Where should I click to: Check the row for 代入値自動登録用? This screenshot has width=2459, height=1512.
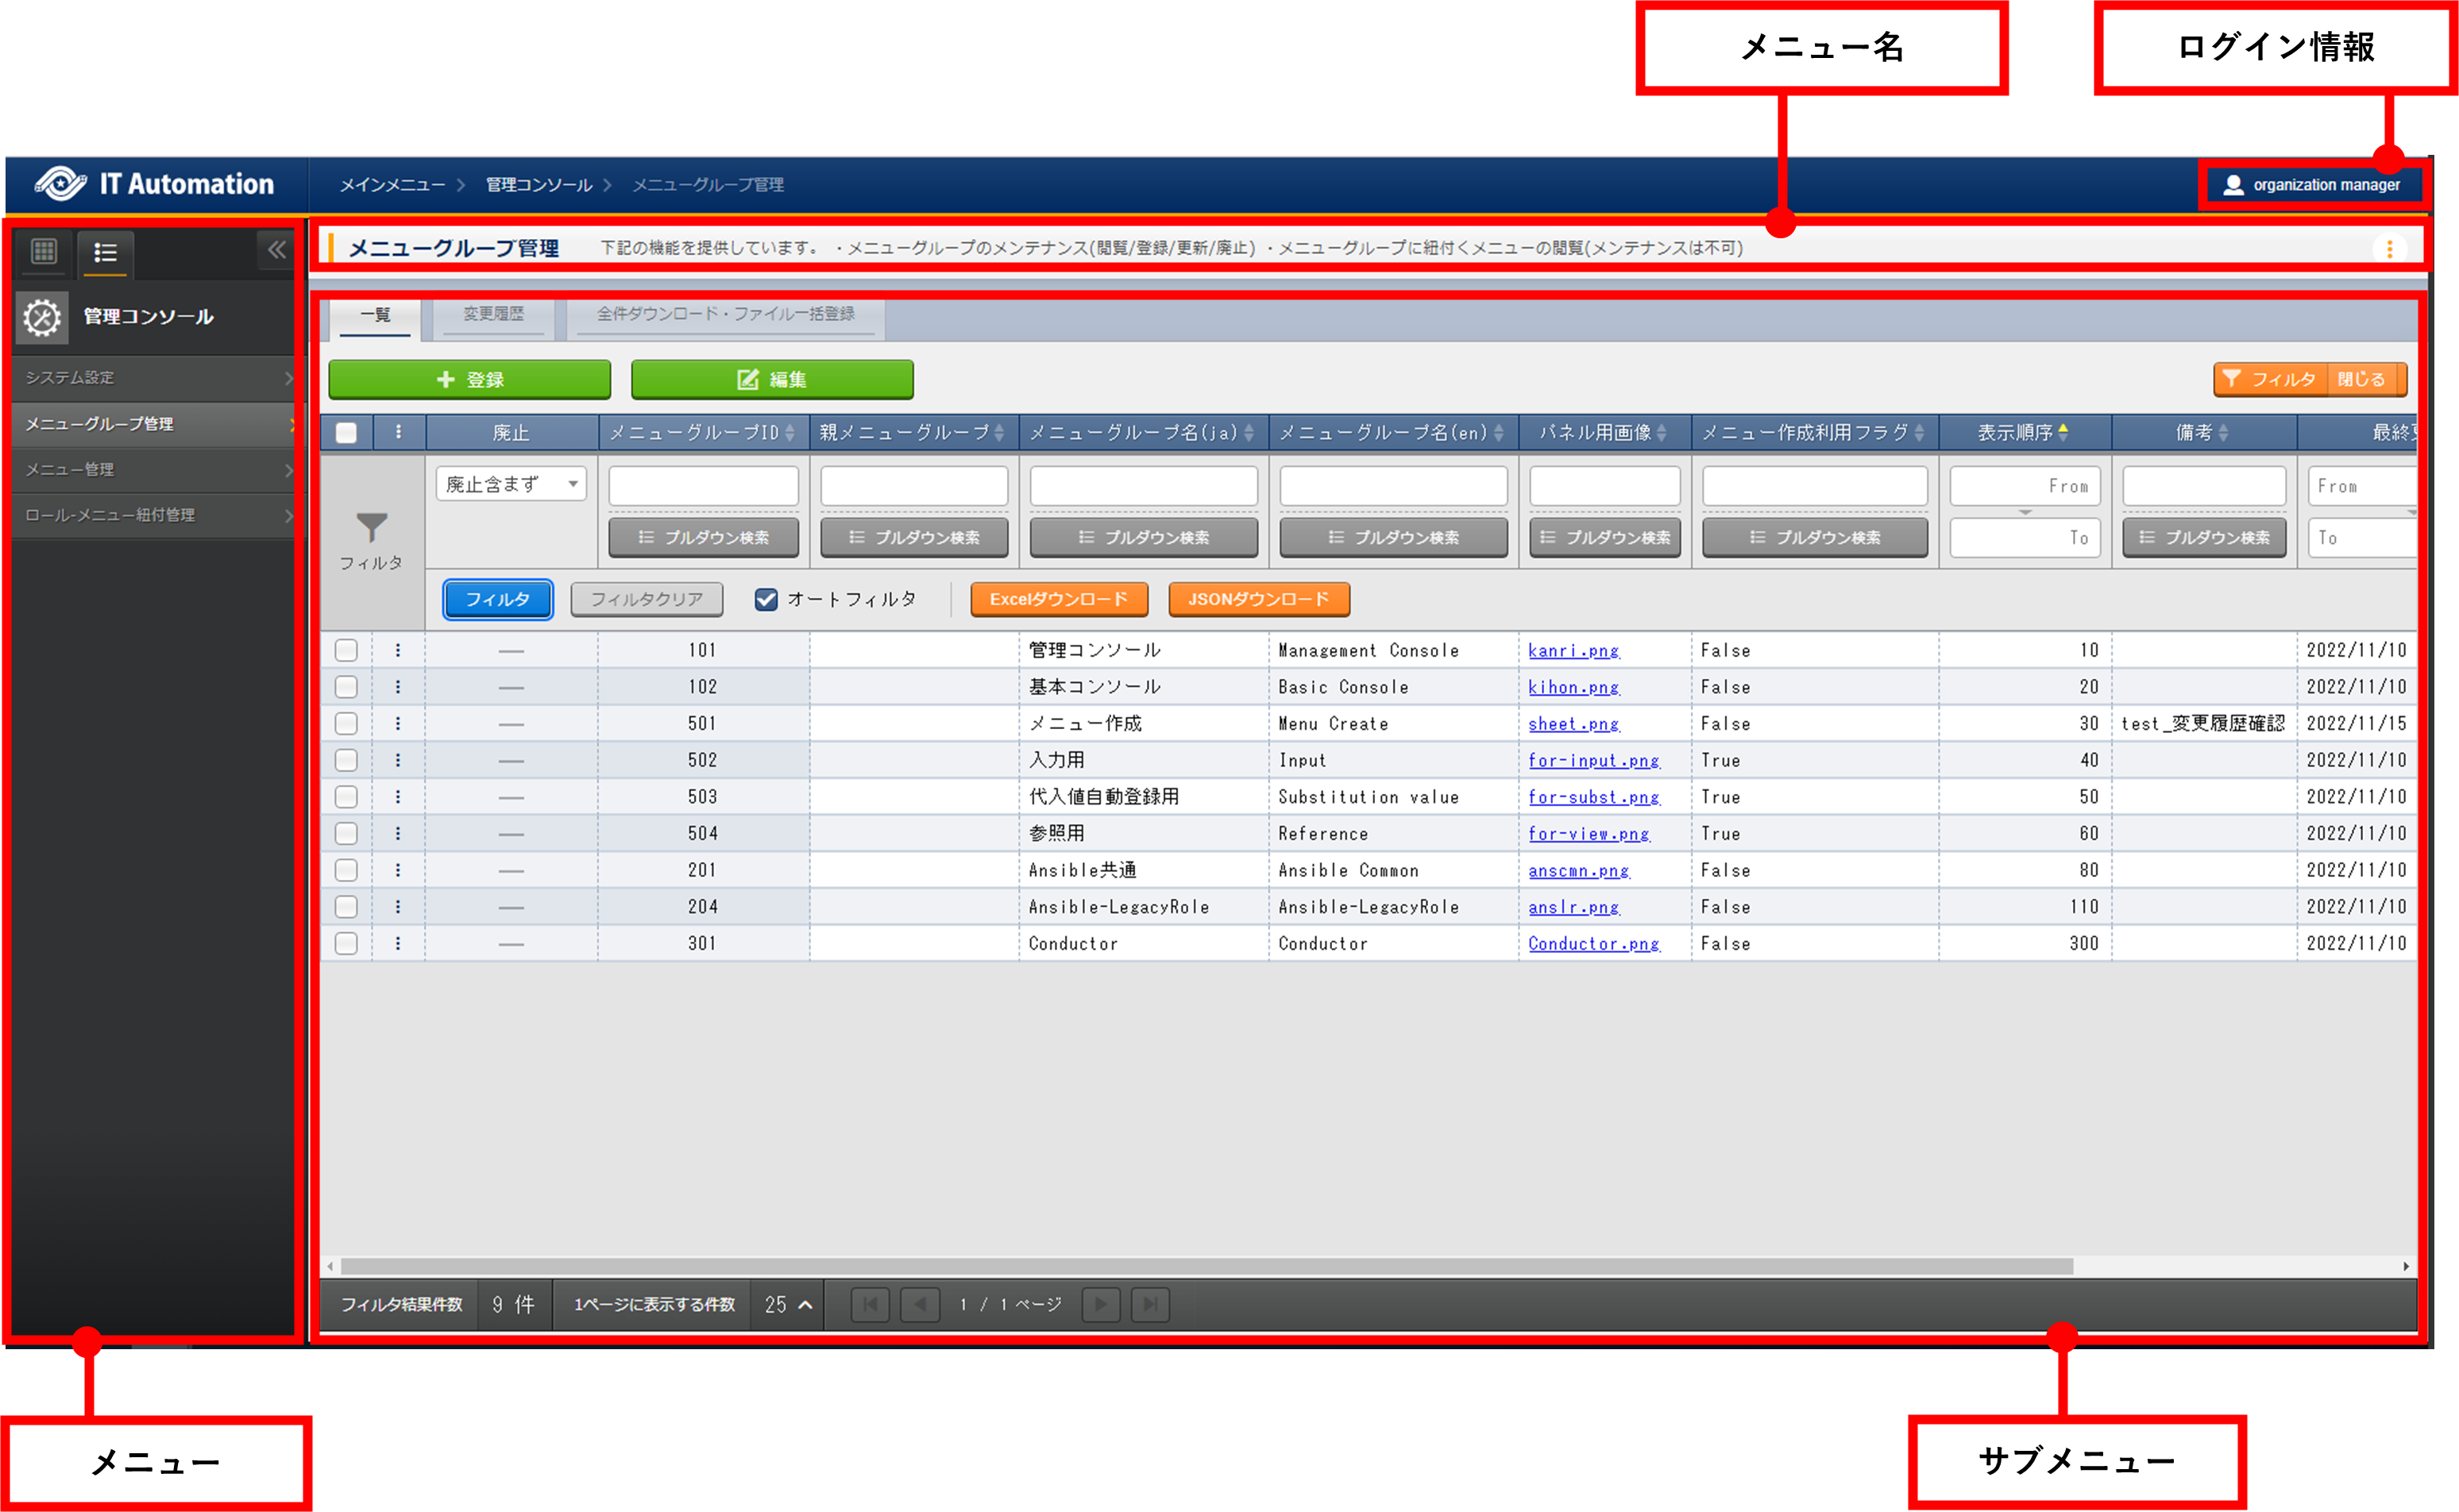[346, 797]
